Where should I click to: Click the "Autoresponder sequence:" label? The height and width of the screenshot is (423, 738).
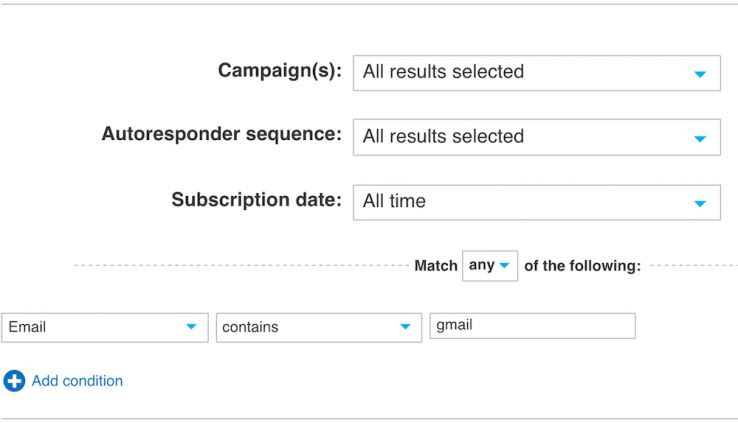click(221, 134)
